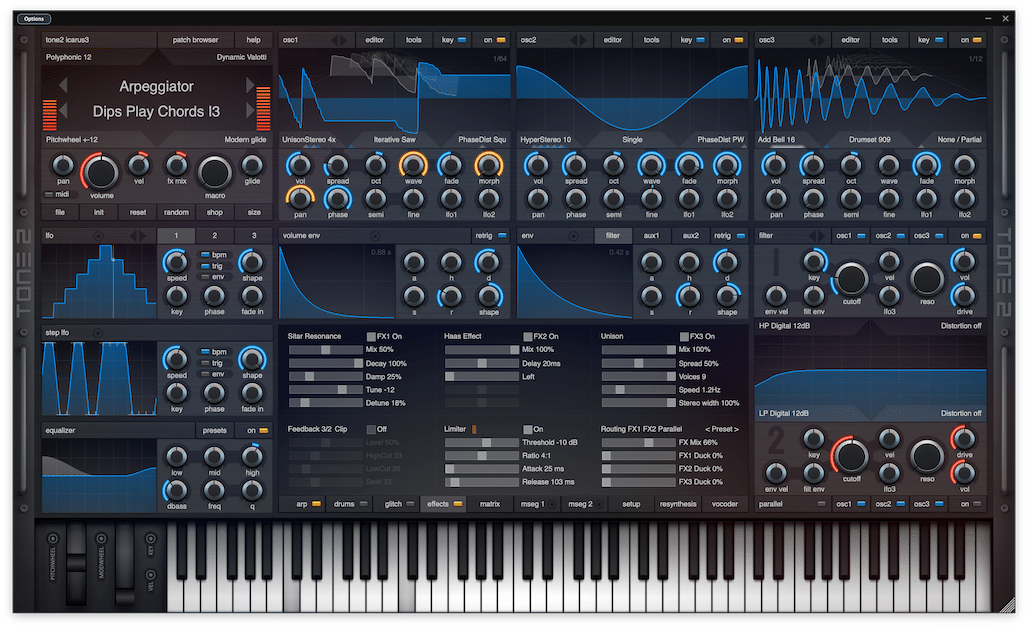Viewport: 1028px width, 628px height.
Task: Open HP Digital 12dB filter type
Action: click(783, 326)
